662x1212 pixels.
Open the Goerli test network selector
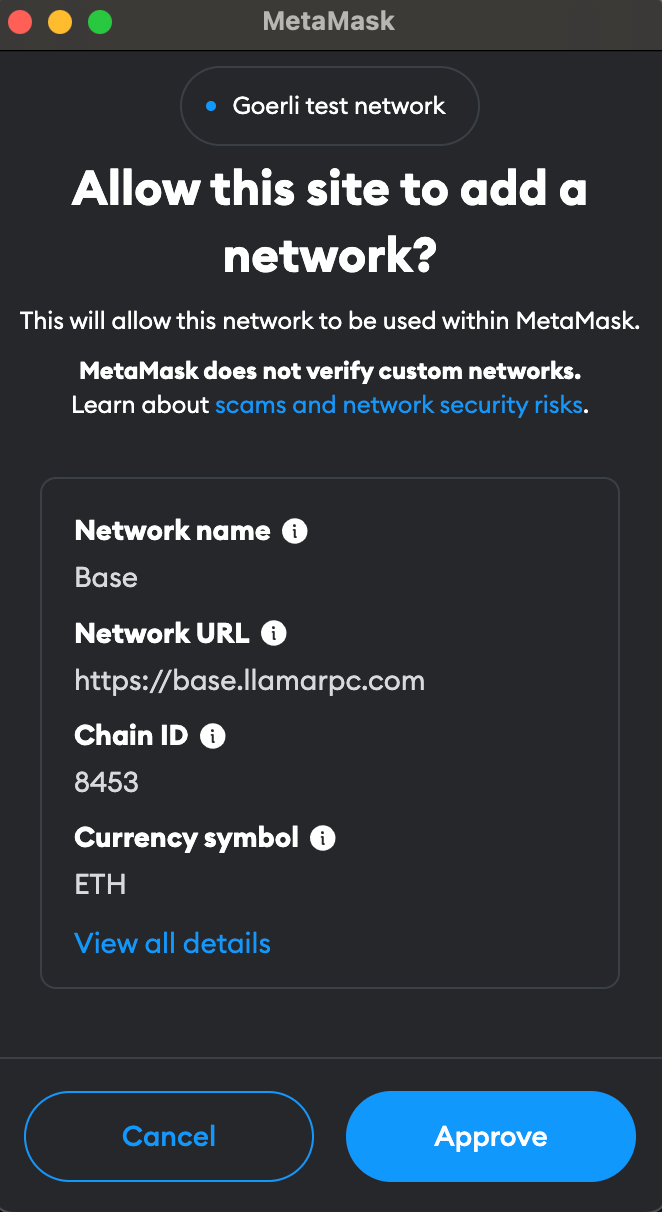point(330,106)
